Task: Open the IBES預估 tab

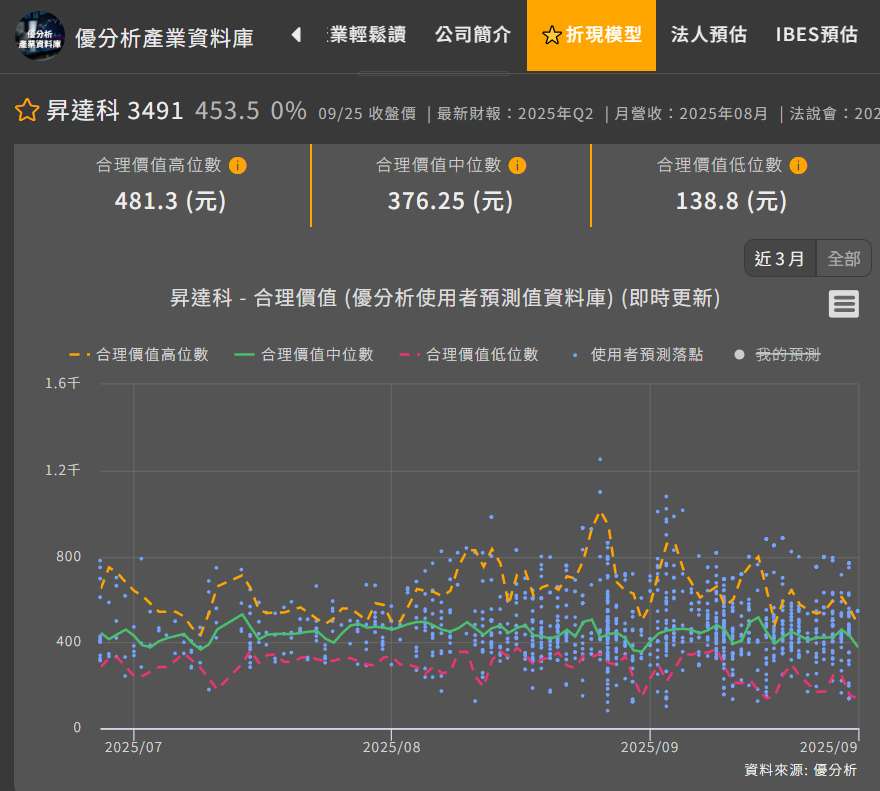Action: 816,35
